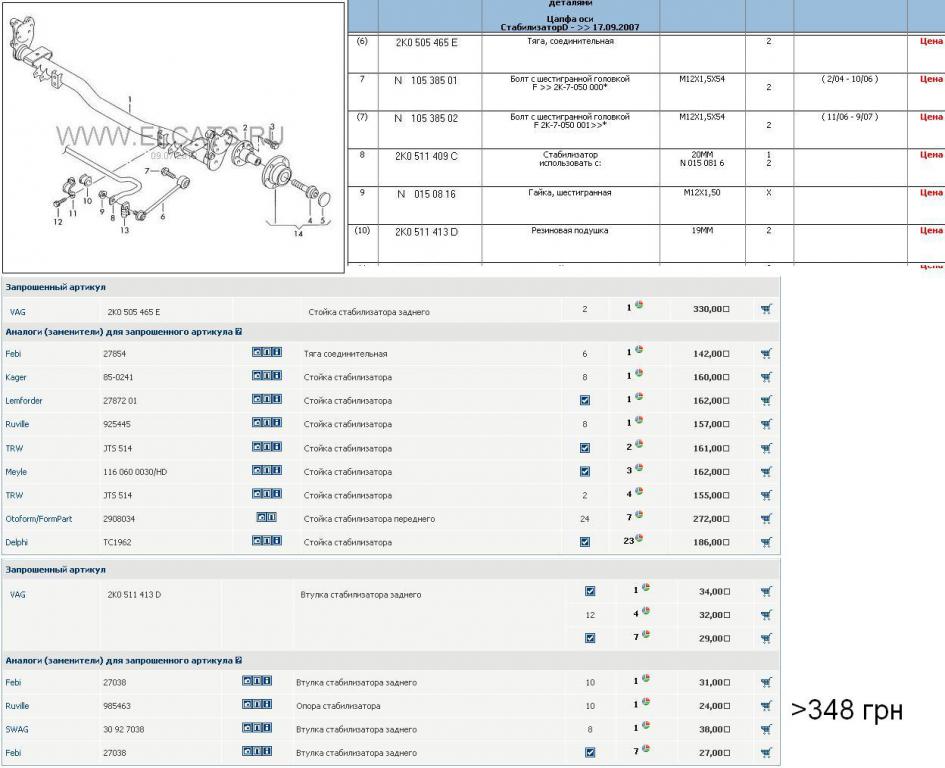This screenshot has height=768, width=945.
Task: Toggle checkbox in row priced 29,00
Action: 590,638
